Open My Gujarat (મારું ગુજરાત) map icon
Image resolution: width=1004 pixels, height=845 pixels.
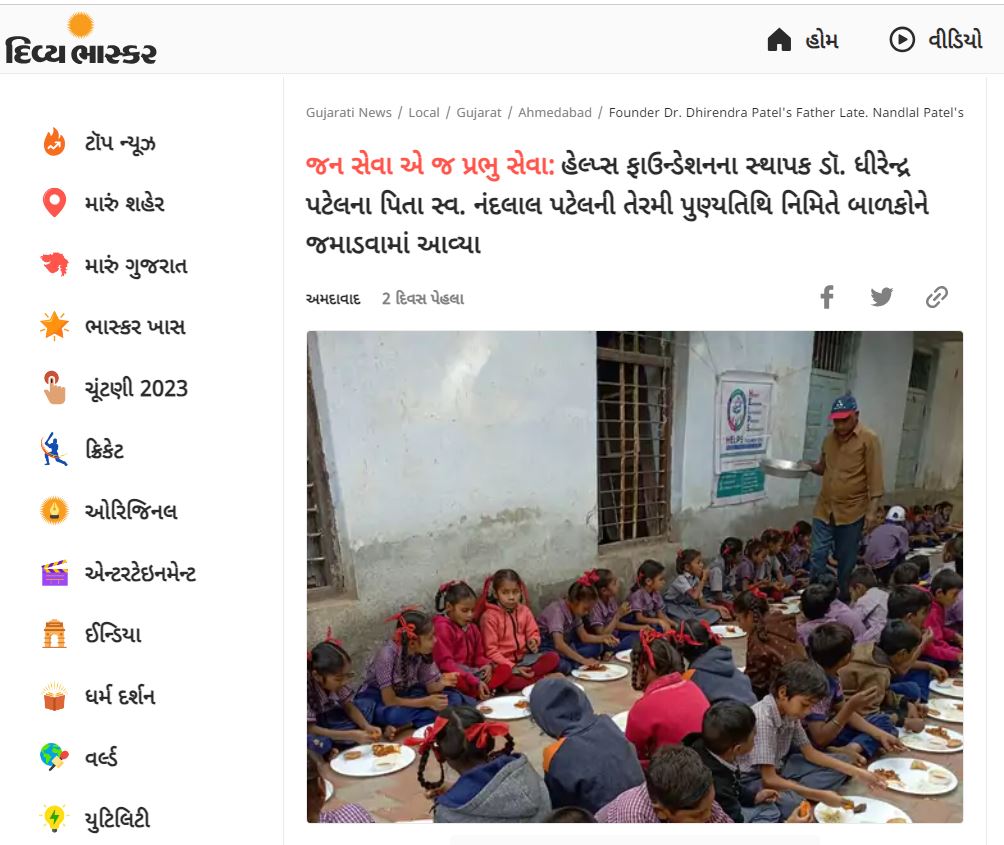click(x=54, y=264)
